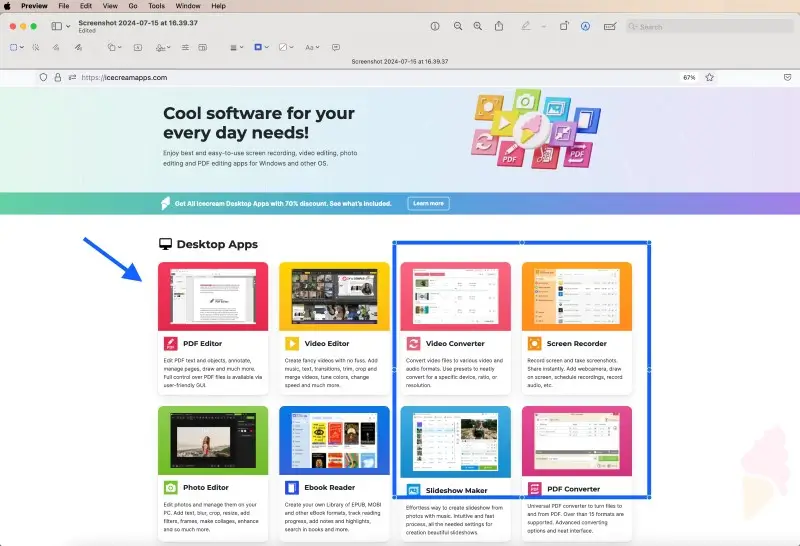Click the Ebook Reader title link

(329, 487)
